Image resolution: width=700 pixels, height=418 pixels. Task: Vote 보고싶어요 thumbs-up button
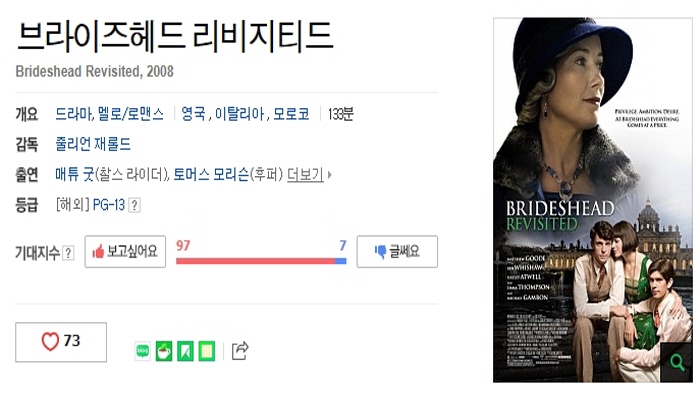(x=125, y=251)
